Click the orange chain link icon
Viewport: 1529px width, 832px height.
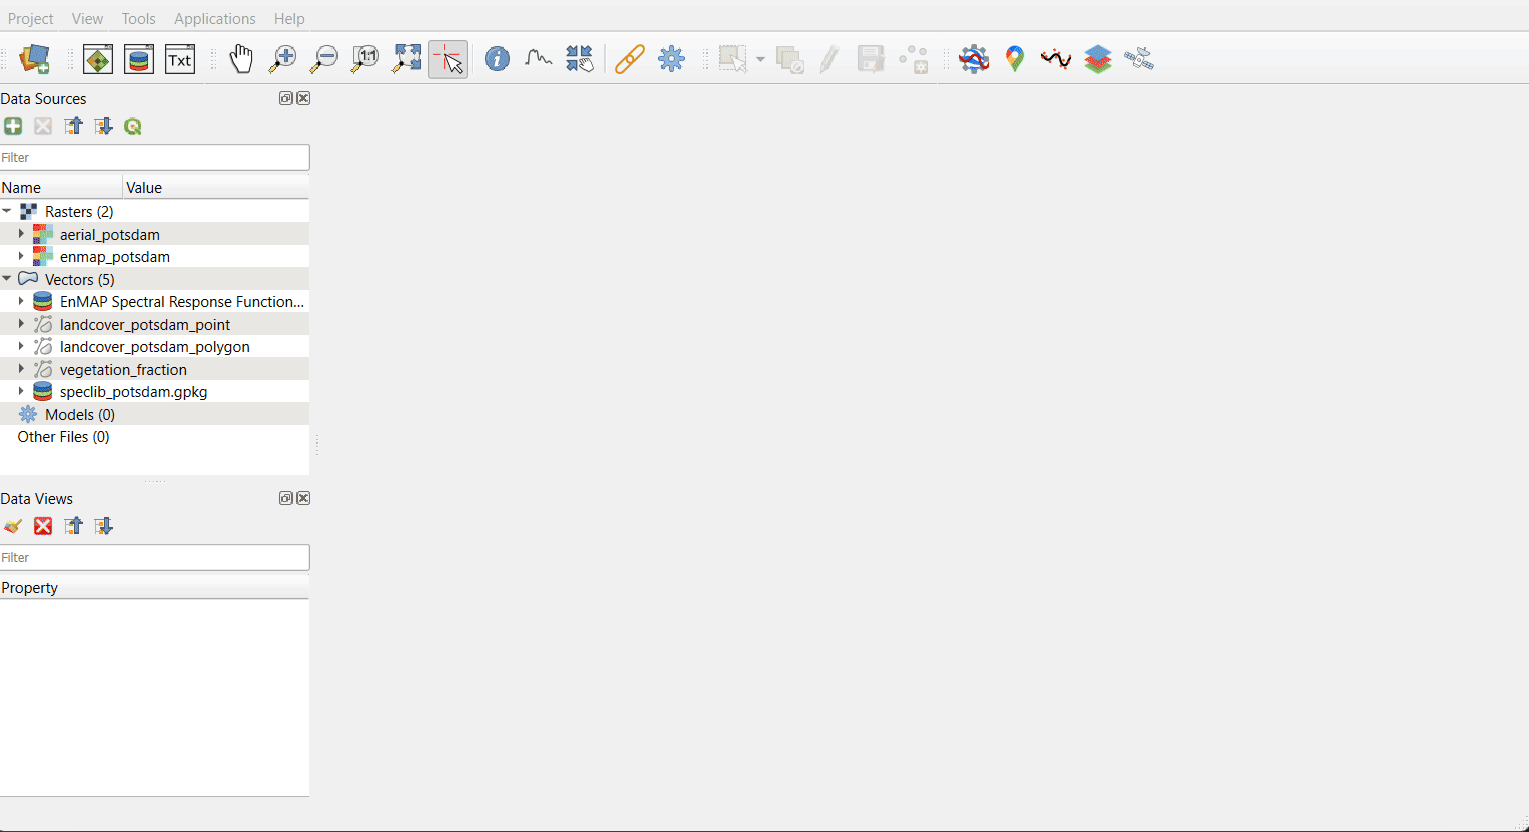click(x=629, y=60)
